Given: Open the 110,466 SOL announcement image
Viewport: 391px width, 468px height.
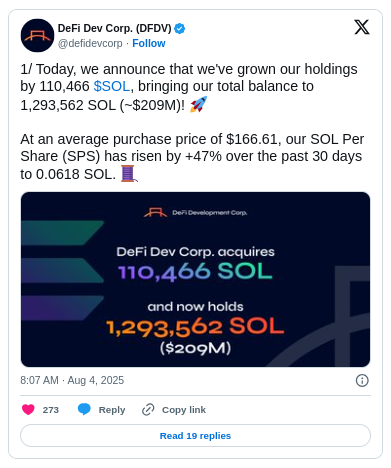Looking at the screenshot, I should pos(195,279).
